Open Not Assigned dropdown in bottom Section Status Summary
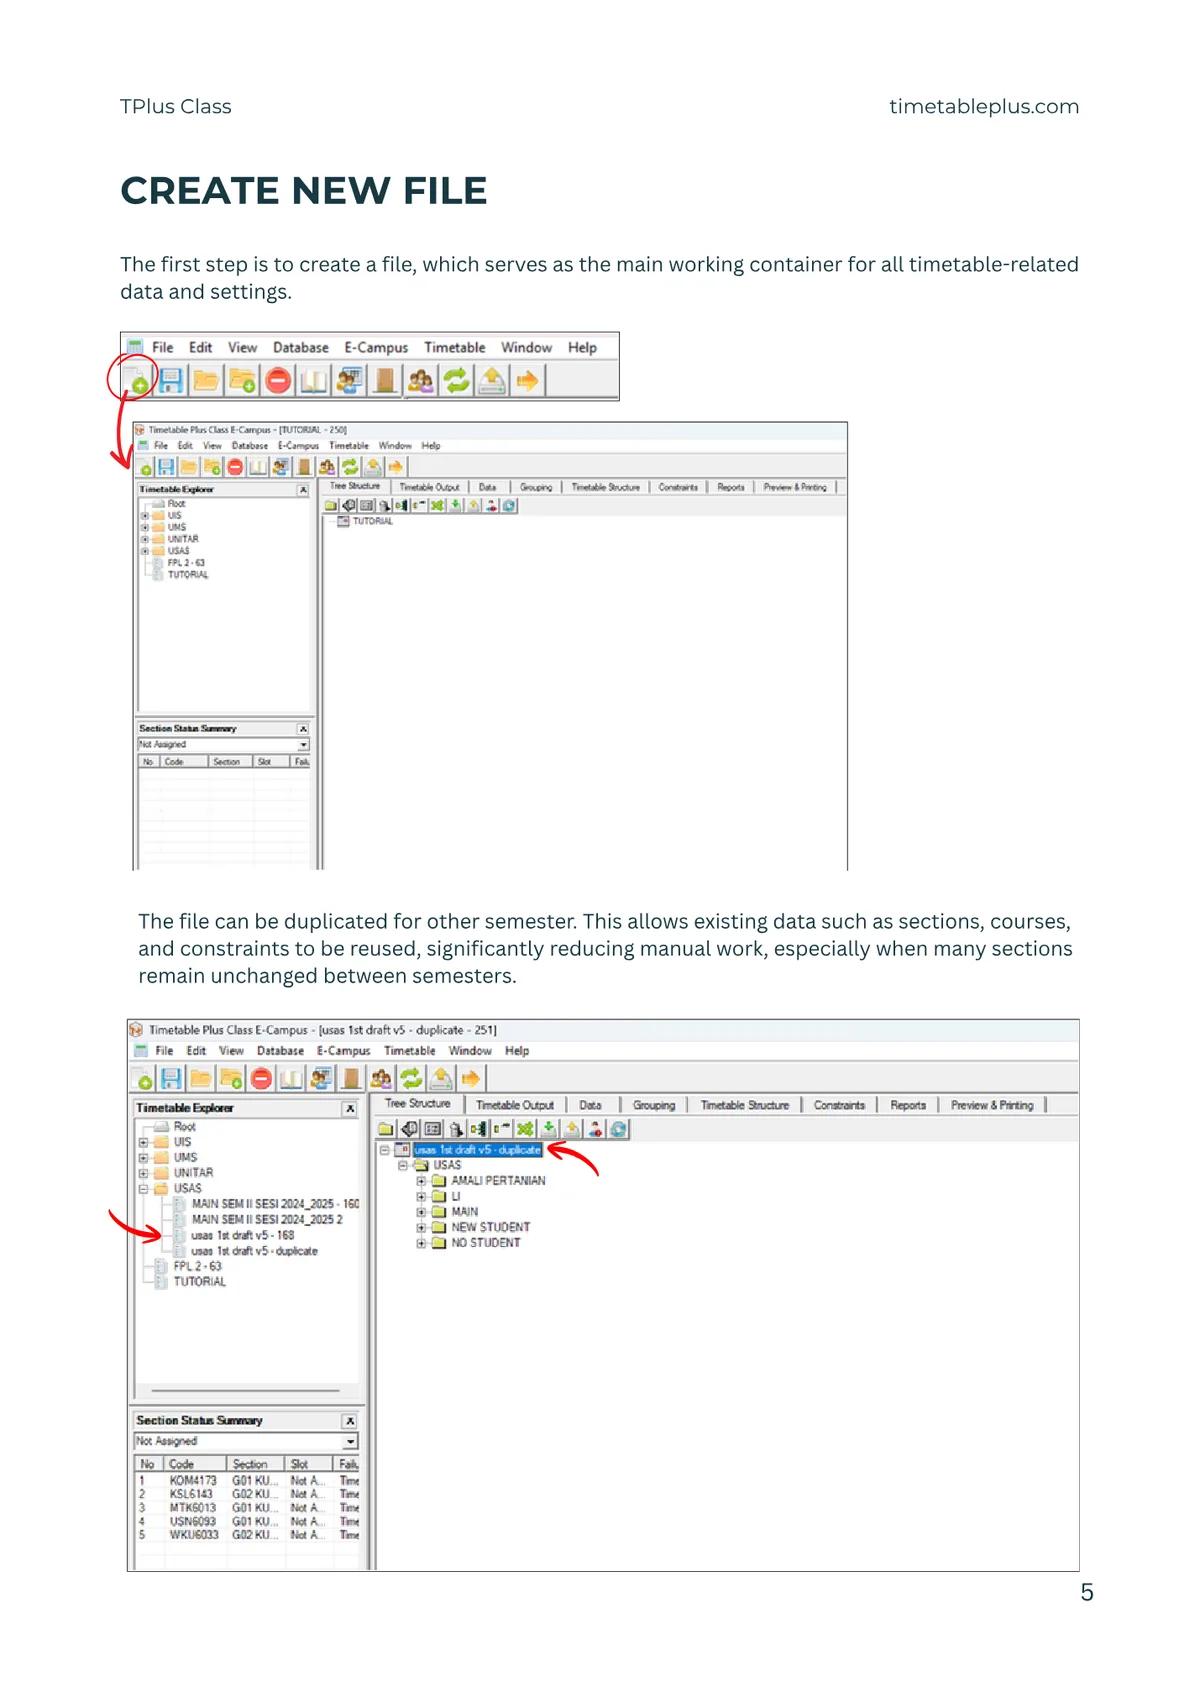The height and width of the screenshot is (1697, 1200). [x=350, y=1442]
